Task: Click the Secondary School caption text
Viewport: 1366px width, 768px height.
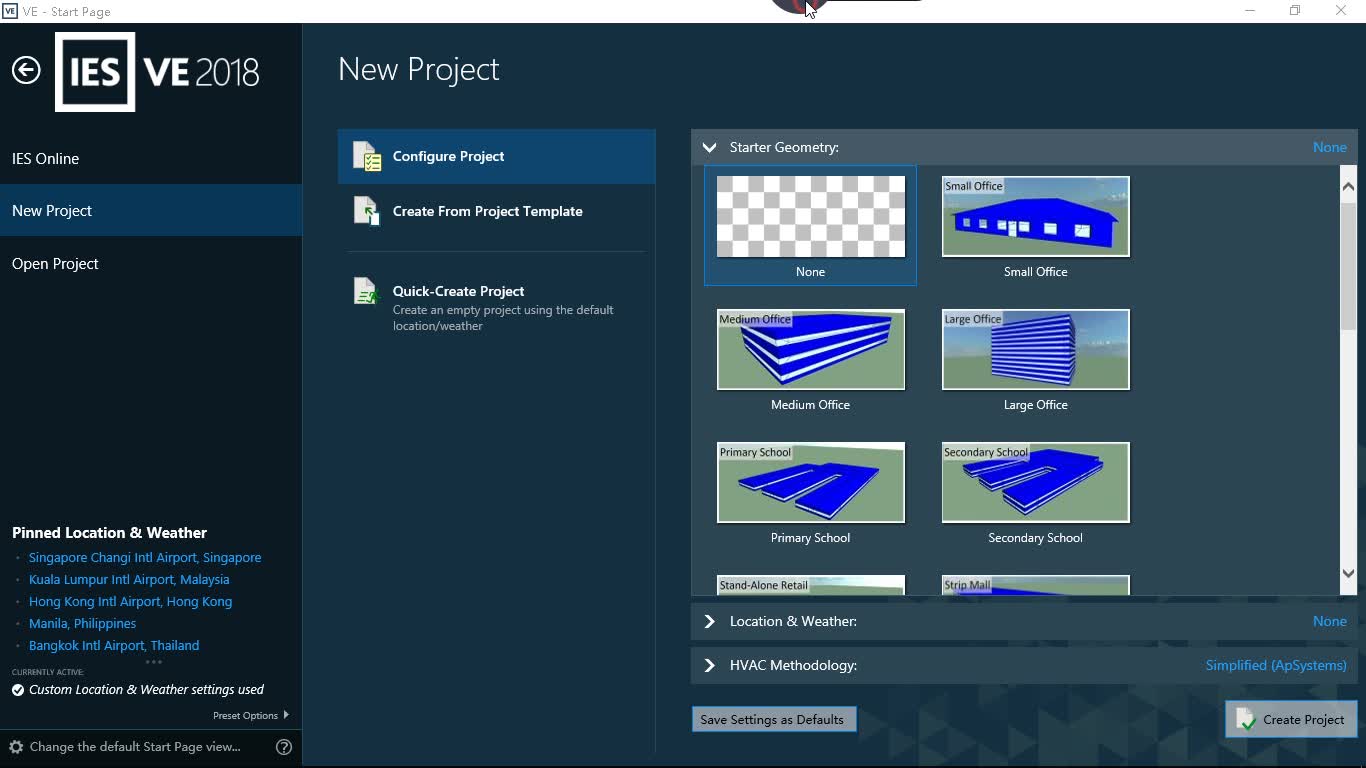Action: coord(1036,538)
